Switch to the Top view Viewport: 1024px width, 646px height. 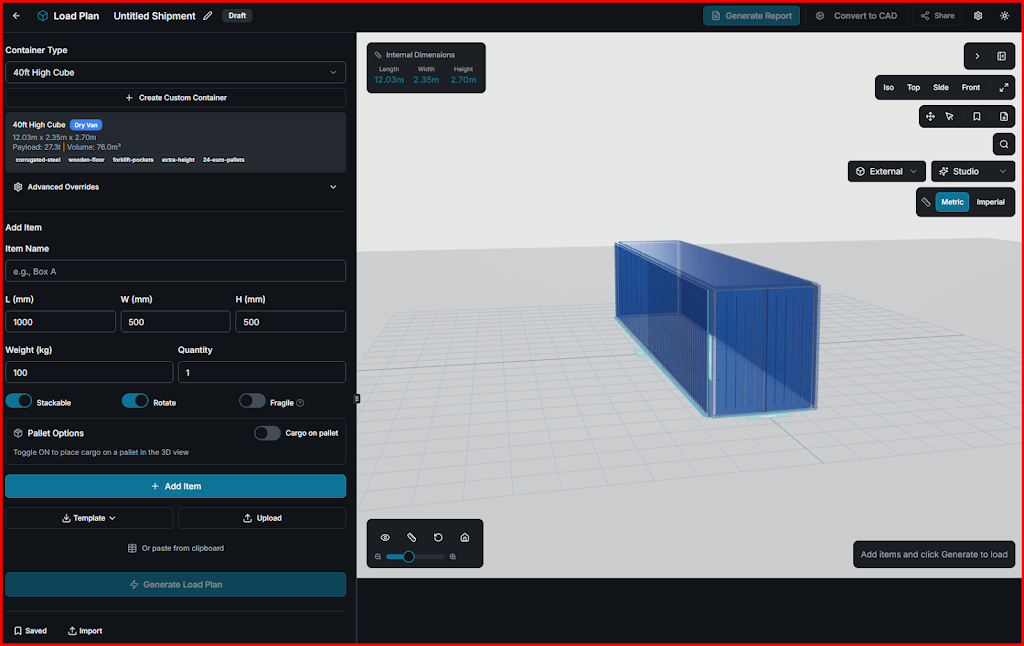click(x=913, y=87)
